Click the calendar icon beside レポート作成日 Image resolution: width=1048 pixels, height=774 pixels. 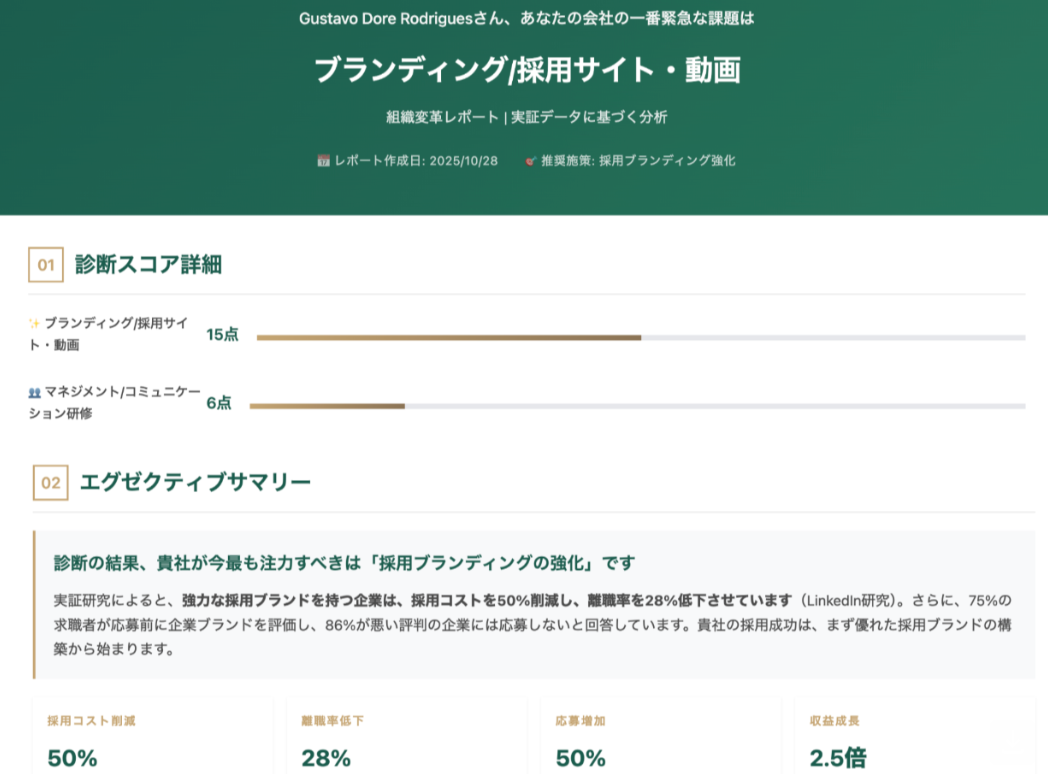(323, 161)
